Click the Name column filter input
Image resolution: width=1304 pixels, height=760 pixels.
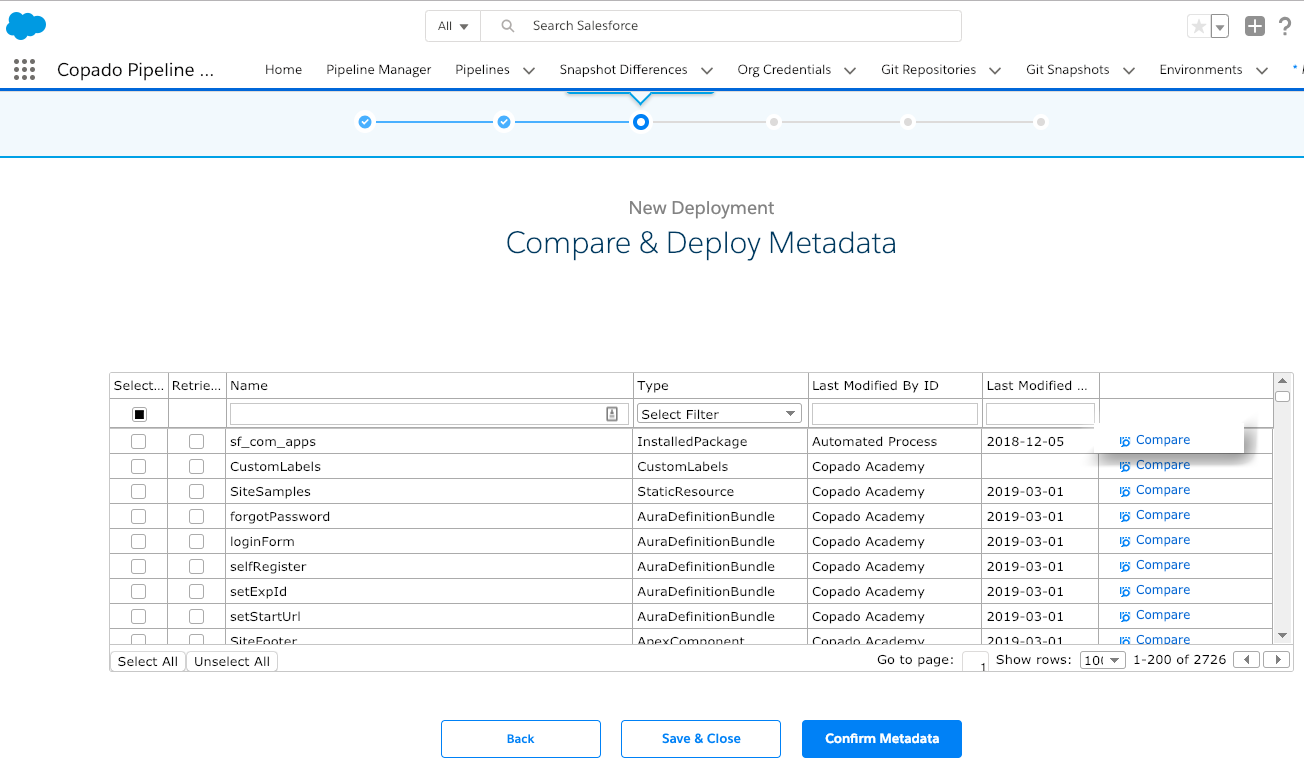[x=429, y=414]
